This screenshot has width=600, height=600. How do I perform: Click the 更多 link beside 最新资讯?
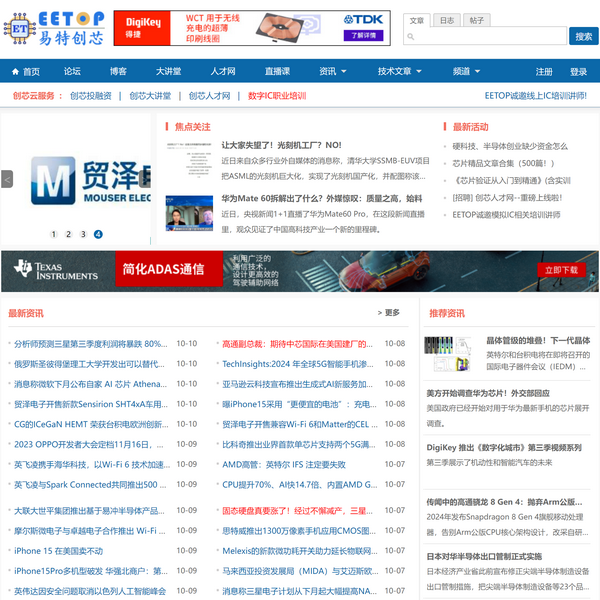click(x=390, y=313)
